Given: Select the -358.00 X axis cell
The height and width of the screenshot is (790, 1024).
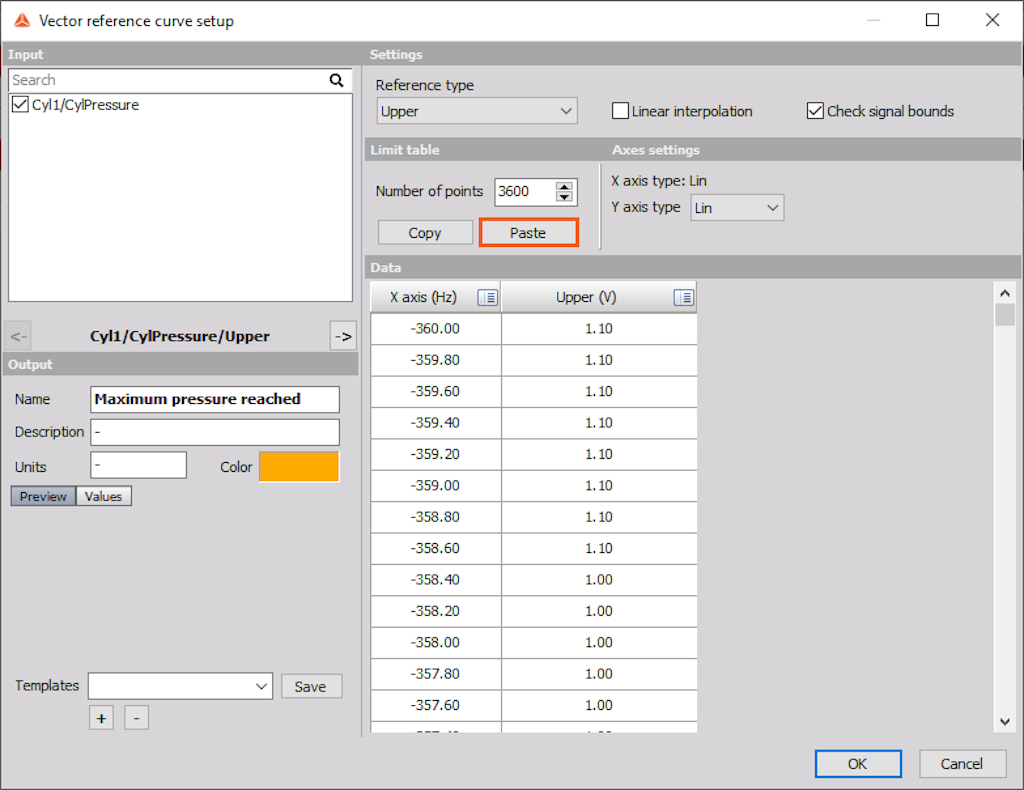Looking at the screenshot, I should tap(436, 642).
